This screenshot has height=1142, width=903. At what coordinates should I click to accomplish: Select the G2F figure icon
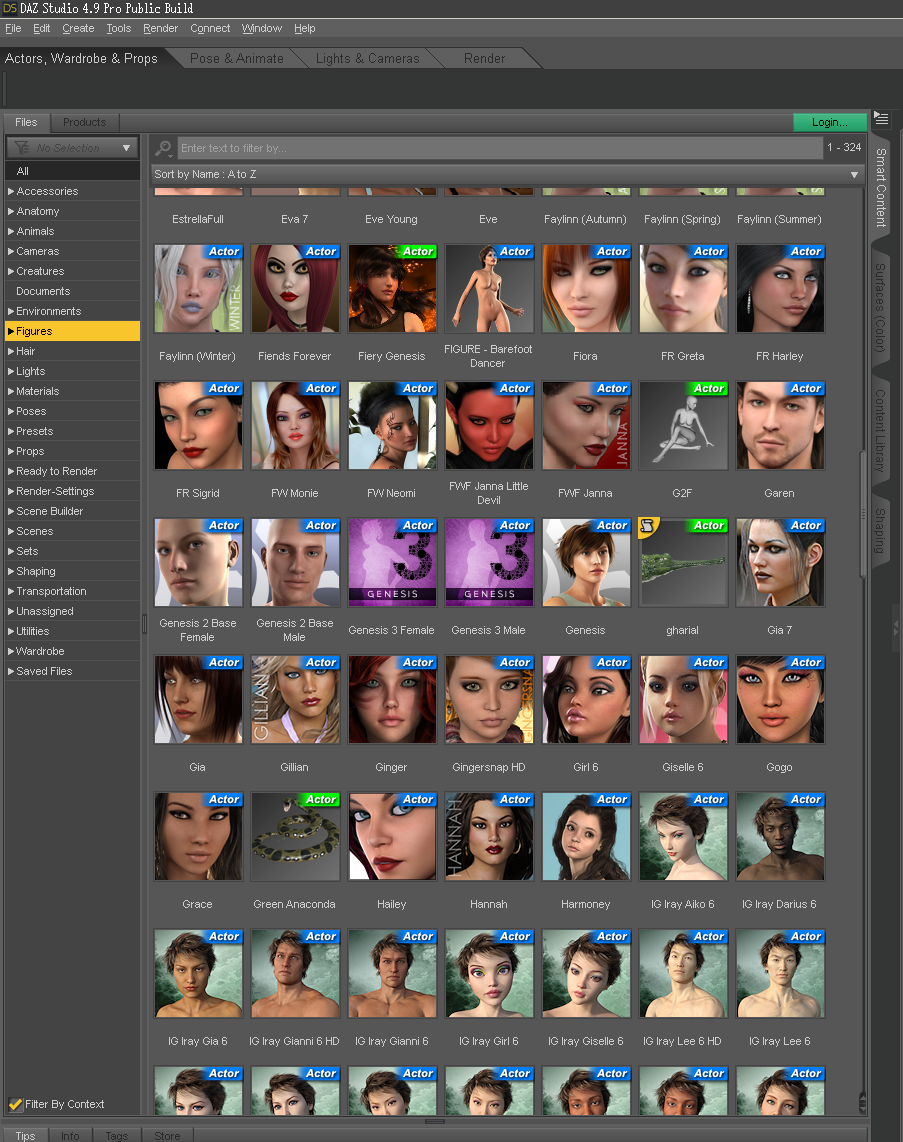click(683, 426)
